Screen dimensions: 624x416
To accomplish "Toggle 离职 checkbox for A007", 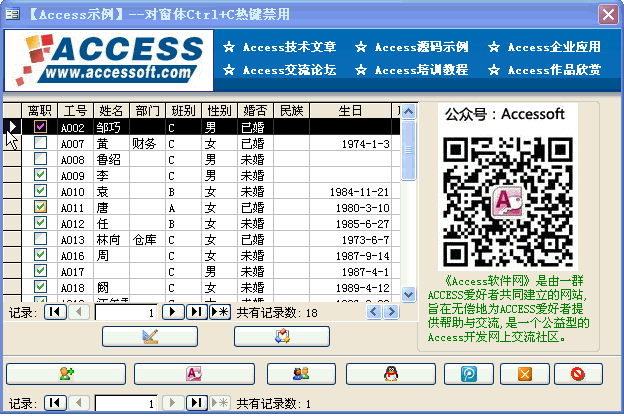I will pyautogui.click(x=40, y=143).
